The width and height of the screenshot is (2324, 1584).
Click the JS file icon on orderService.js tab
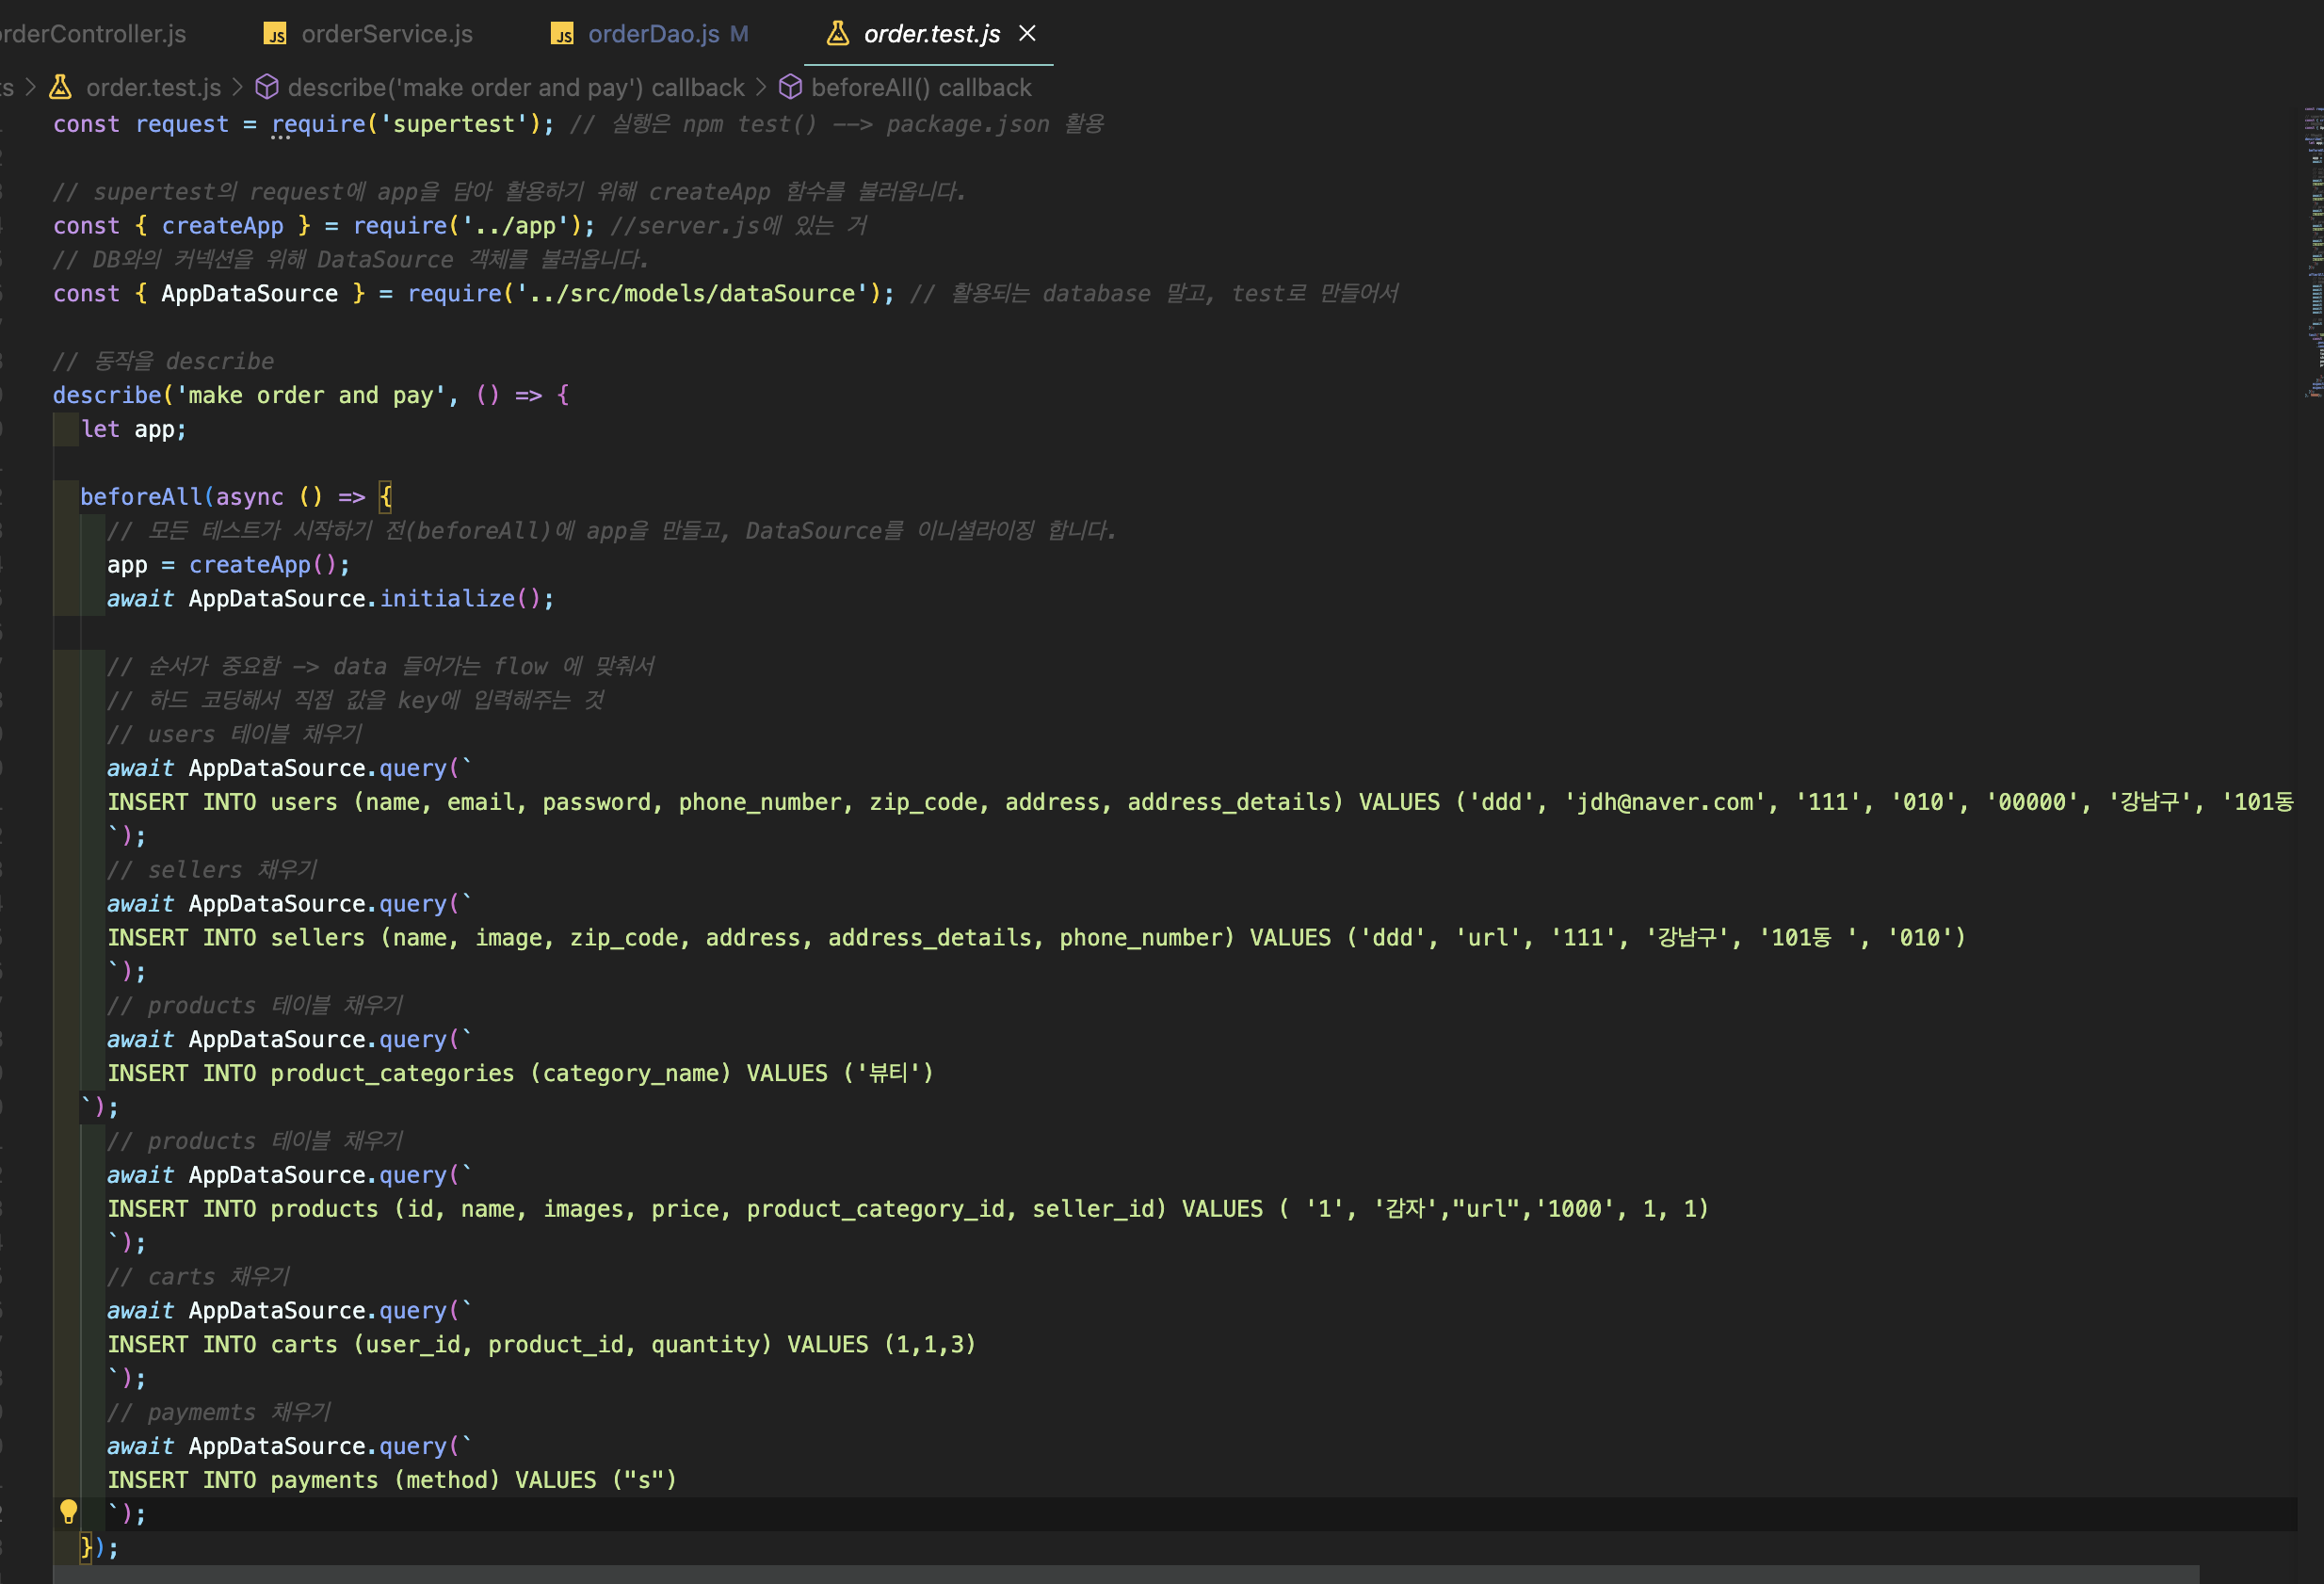click(x=275, y=34)
